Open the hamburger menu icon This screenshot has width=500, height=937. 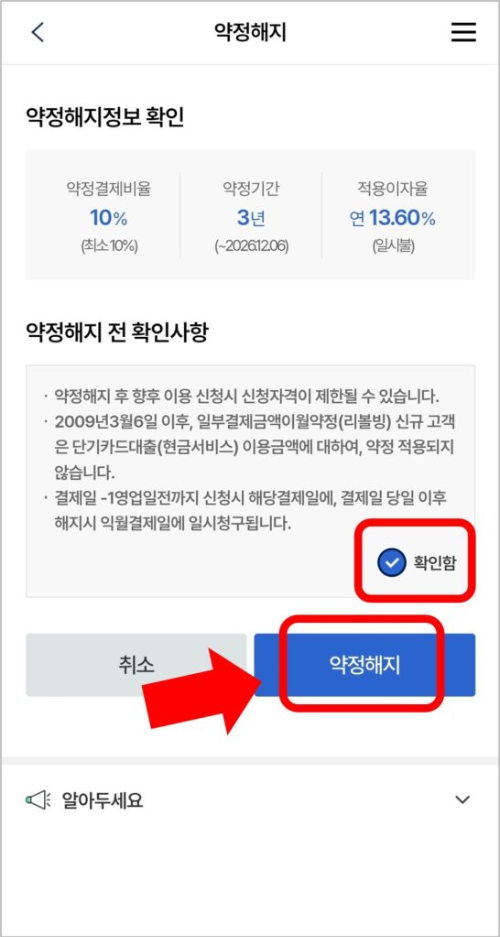463,32
